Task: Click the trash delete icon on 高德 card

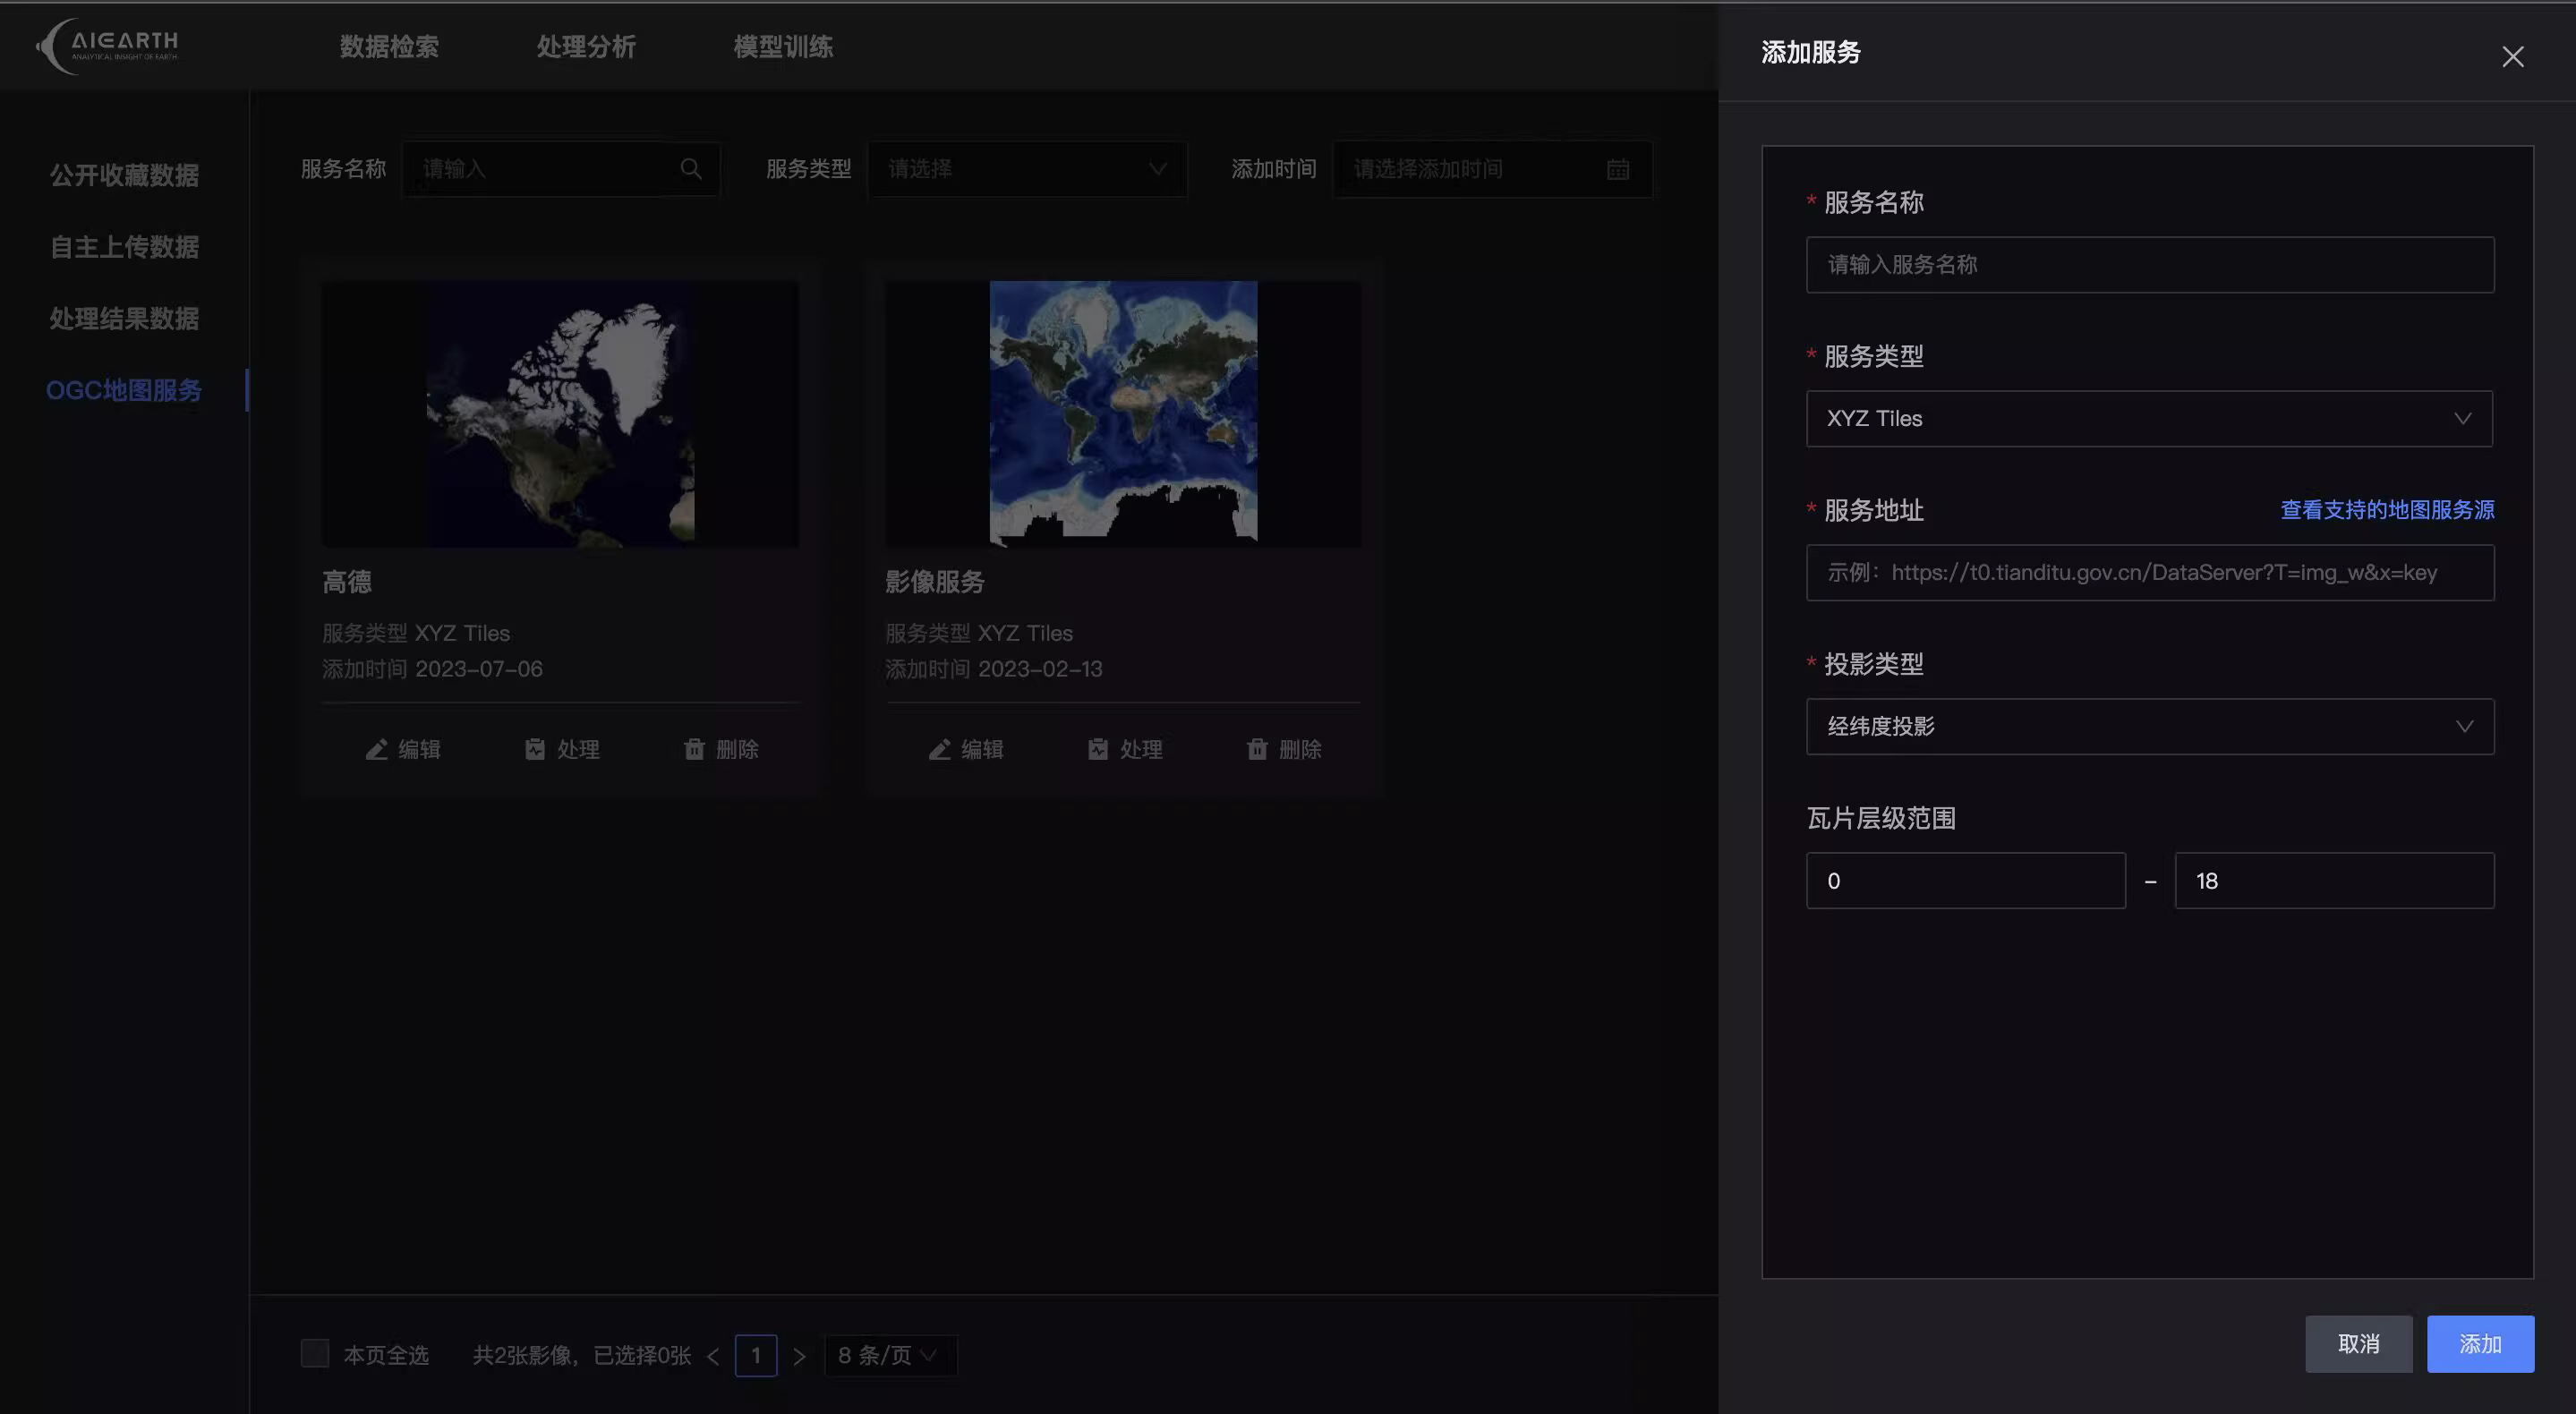Action: point(694,749)
